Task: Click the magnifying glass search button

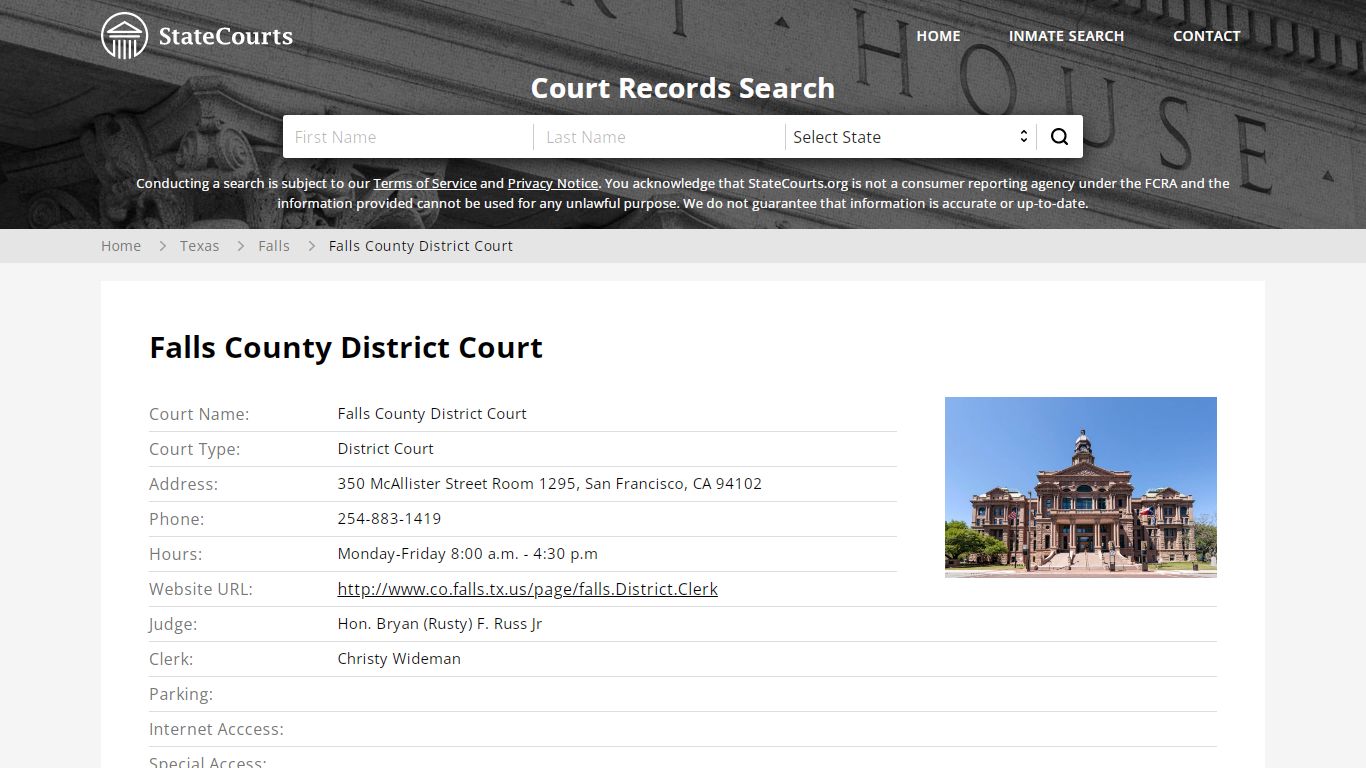Action: coord(1060,137)
